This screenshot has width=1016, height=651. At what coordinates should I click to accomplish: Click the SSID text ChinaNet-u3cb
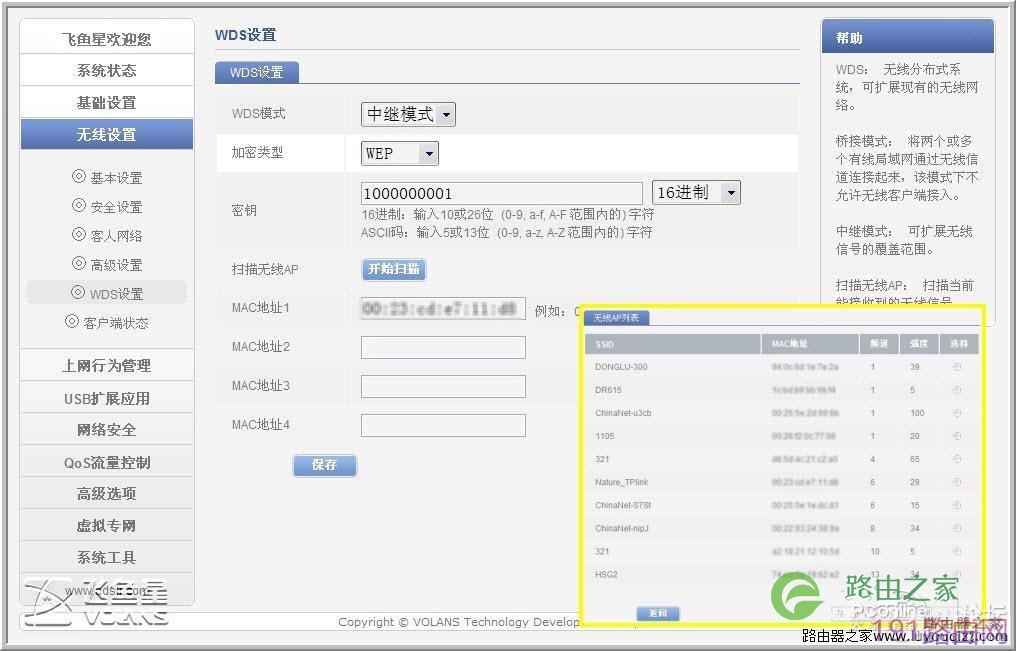click(623, 413)
